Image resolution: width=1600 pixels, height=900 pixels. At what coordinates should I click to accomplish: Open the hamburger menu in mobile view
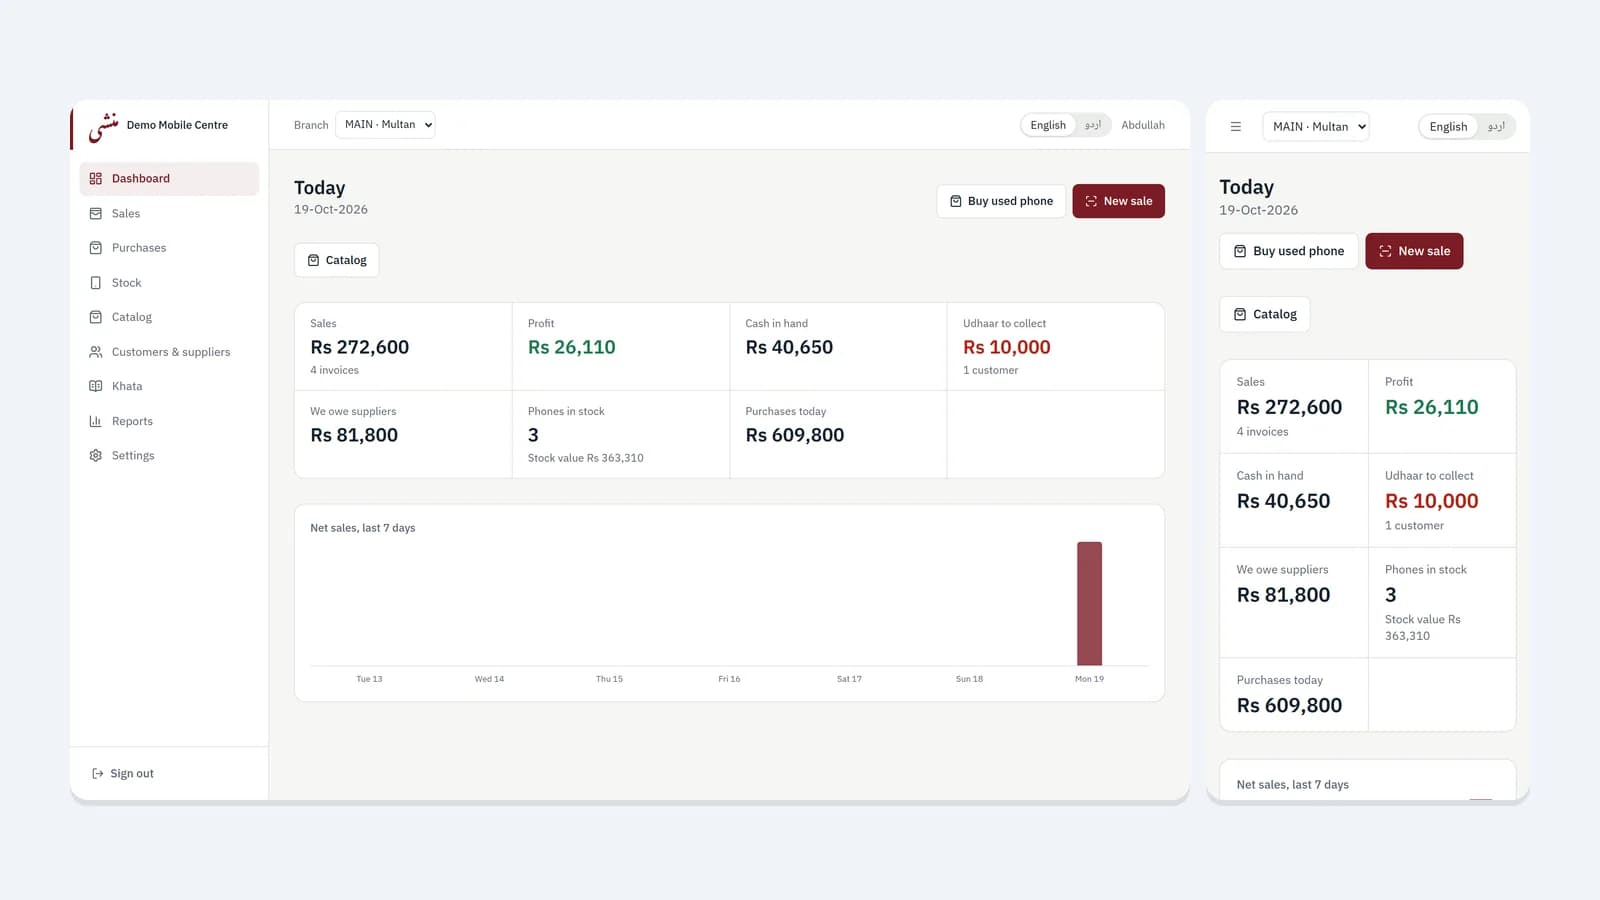coord(1236,127)
